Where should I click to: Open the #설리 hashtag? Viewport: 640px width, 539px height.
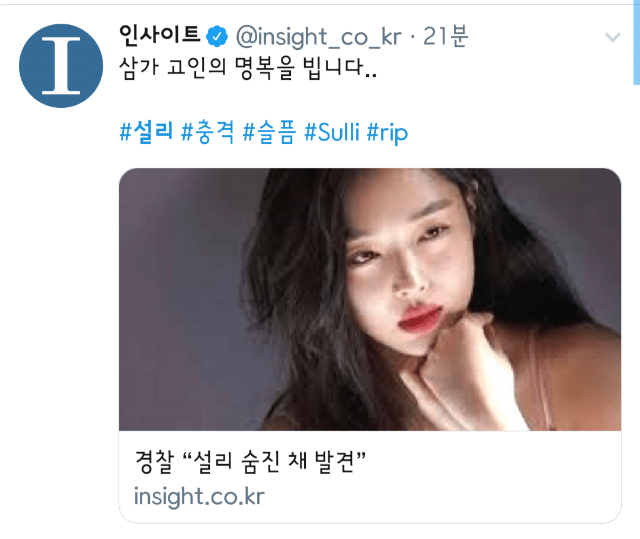click(146, 132)
